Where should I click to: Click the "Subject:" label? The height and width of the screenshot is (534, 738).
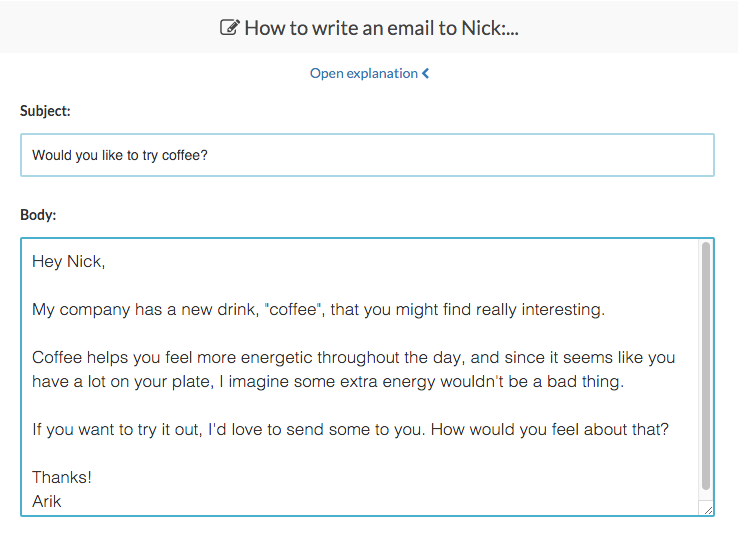(45, 111)
